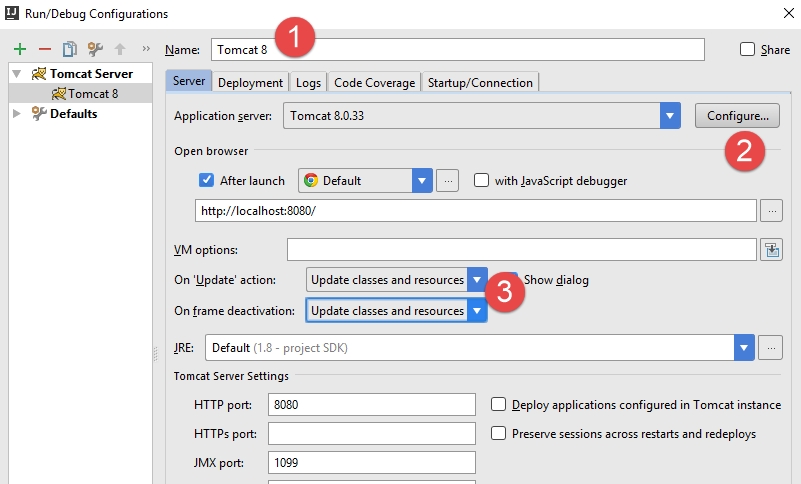Open the On frame deactivation dropdown
The width and height of the screenshot is (801, 484).
pyautogui.click(x=477, y=311)
